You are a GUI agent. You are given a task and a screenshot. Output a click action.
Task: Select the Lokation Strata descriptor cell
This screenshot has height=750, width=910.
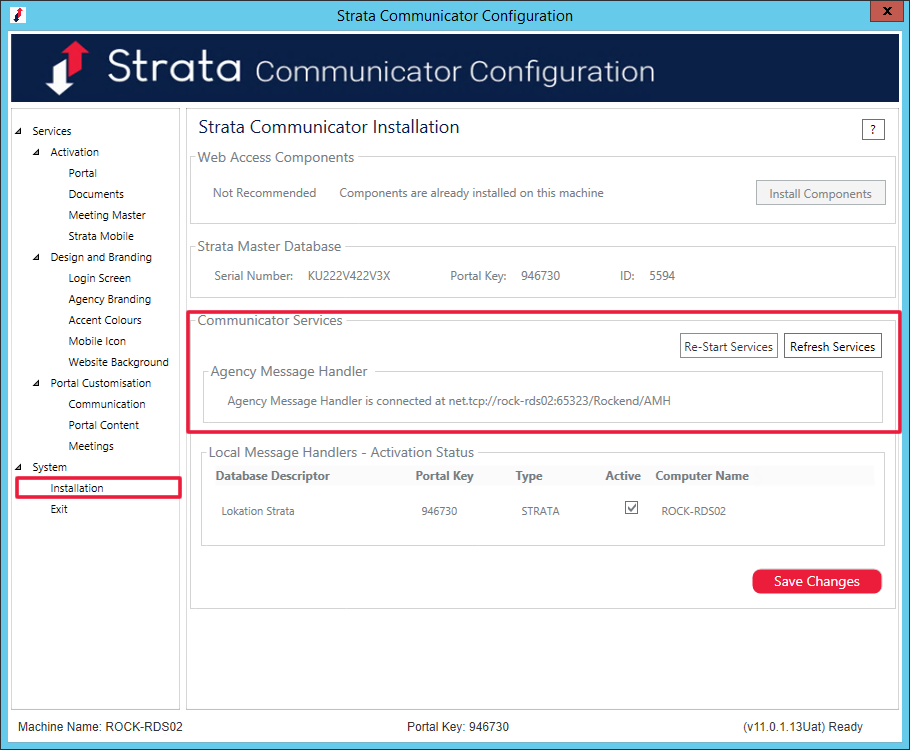click(258, 511)
